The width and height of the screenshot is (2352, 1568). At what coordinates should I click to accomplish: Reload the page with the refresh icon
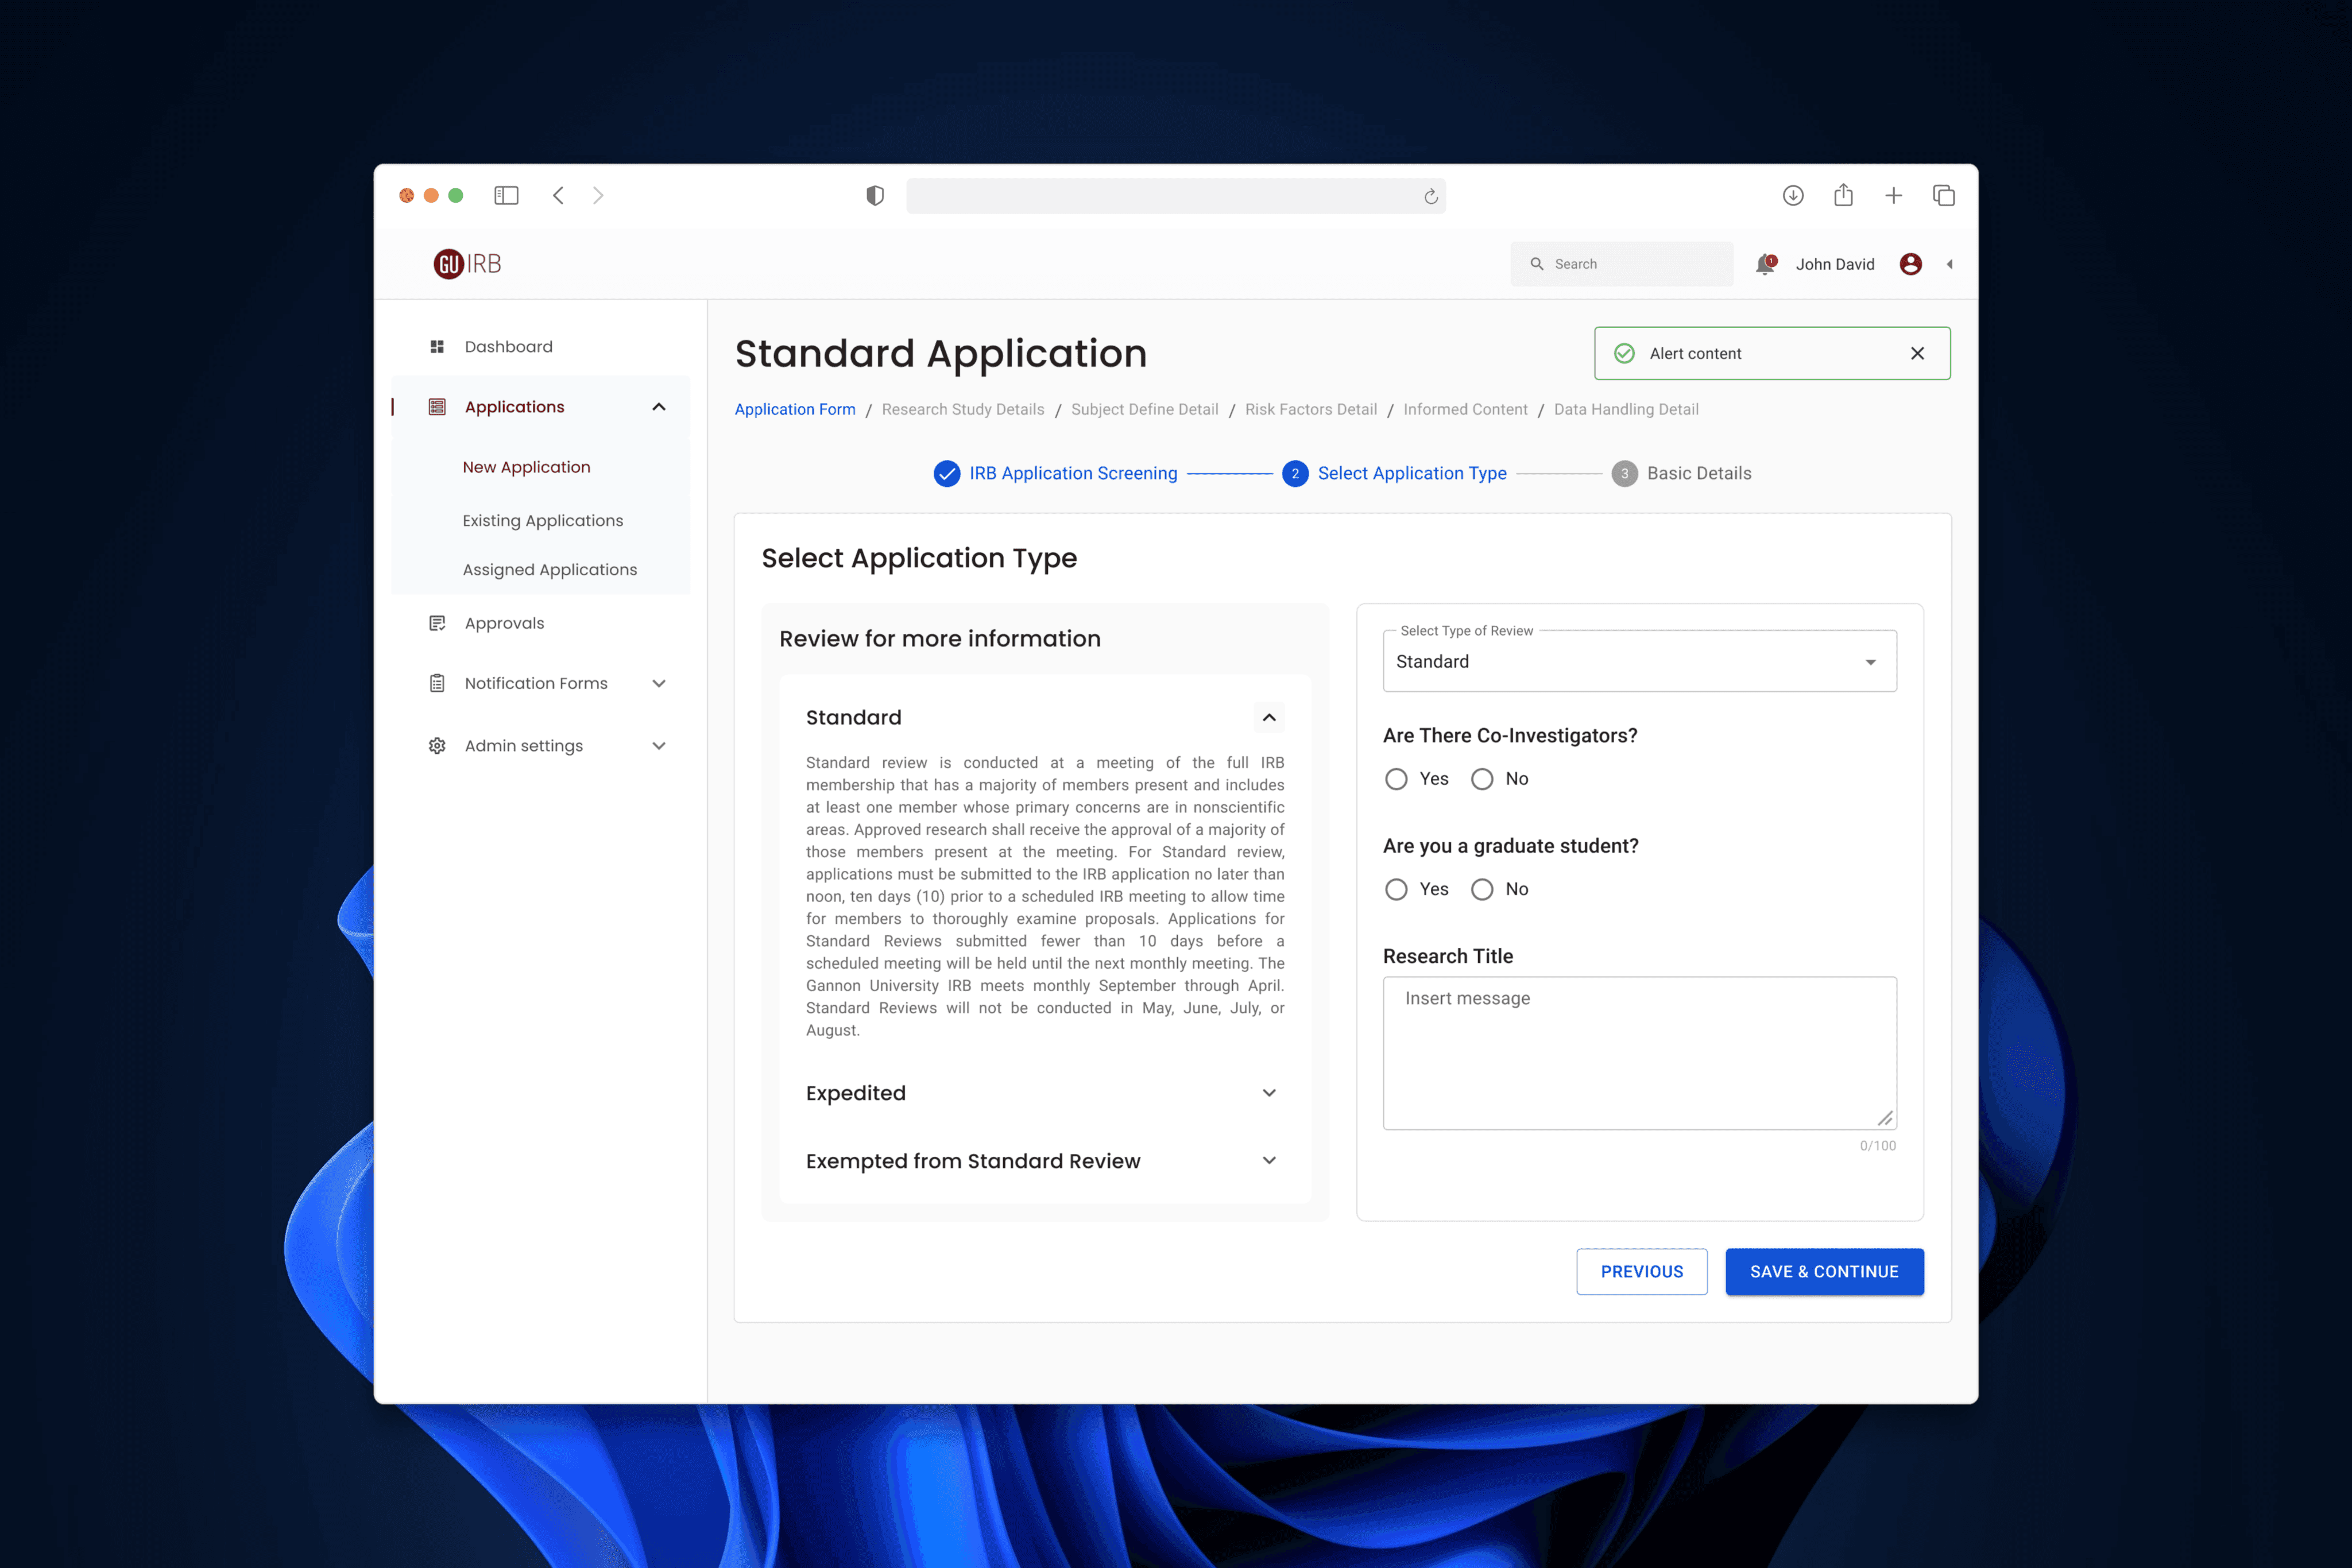click(x=1431, y=196)
